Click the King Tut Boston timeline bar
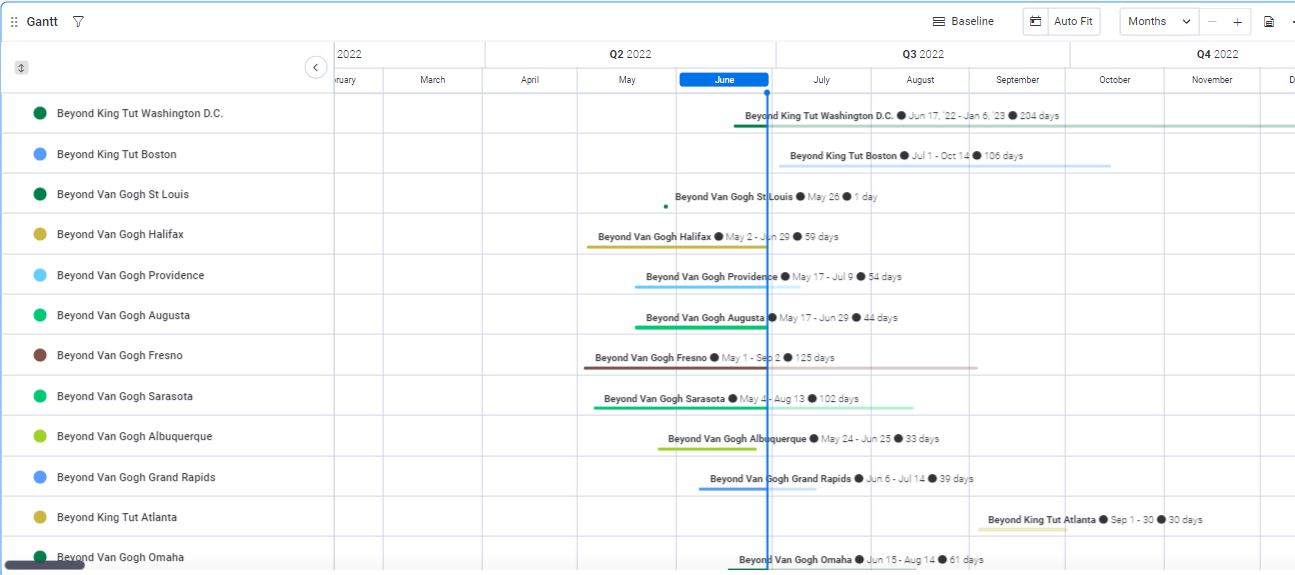Image resolution: width=1295 pixels, height=575 pixels. pos(943,166)
